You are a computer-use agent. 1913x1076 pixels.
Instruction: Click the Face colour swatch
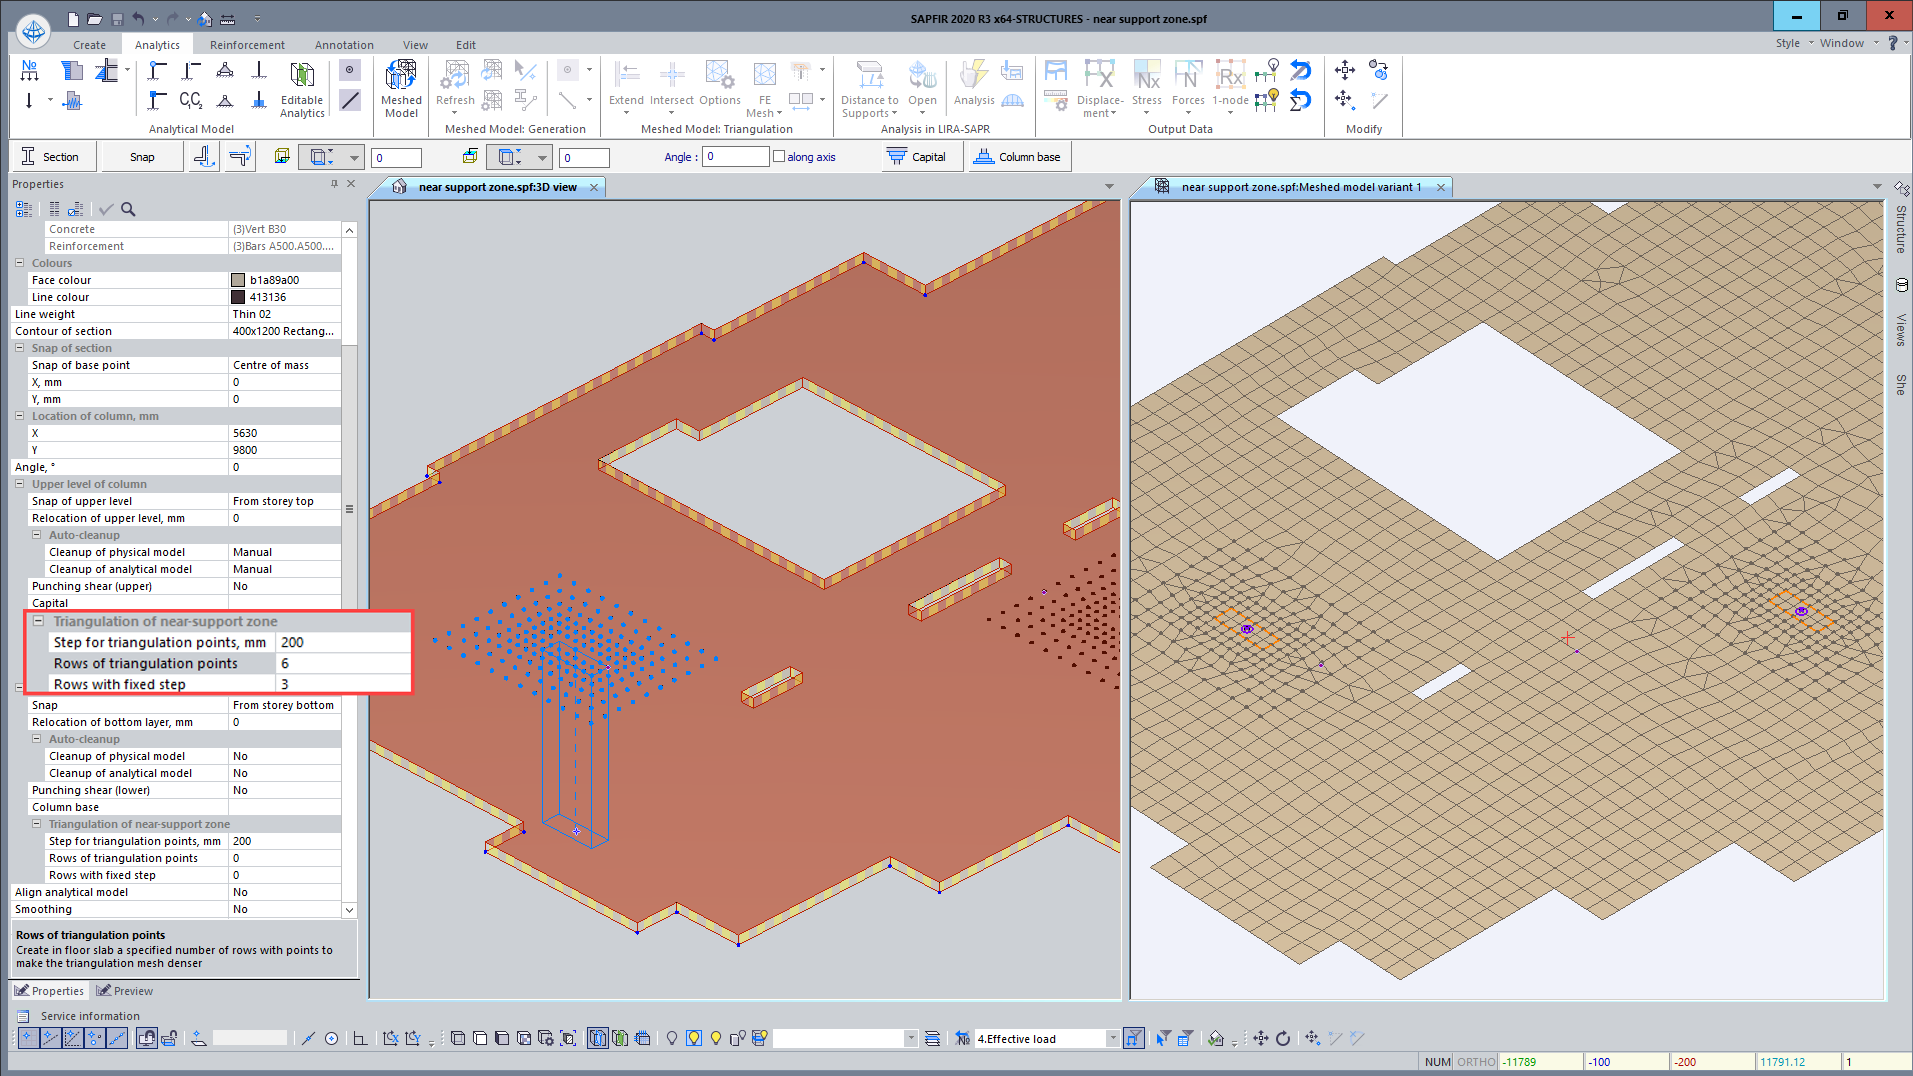coord(238,280)
